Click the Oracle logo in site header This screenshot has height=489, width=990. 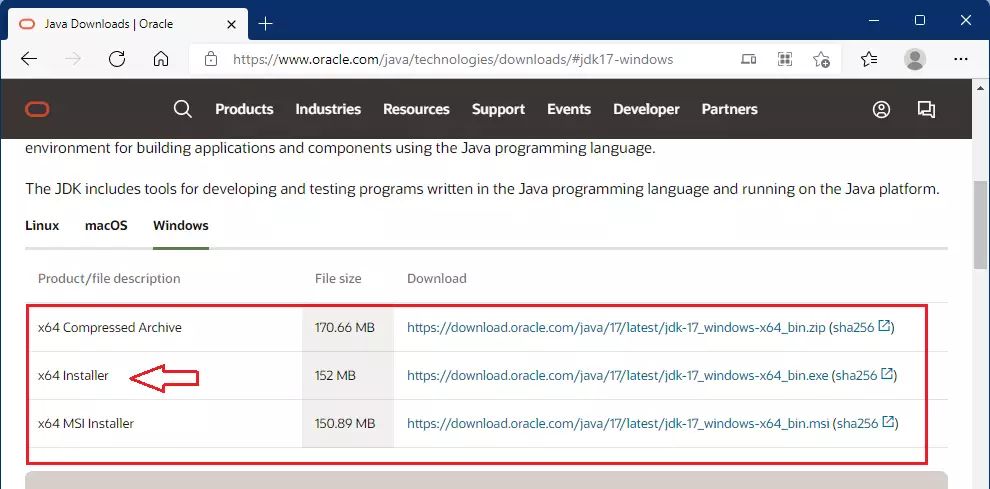click(x=37, y=109)
